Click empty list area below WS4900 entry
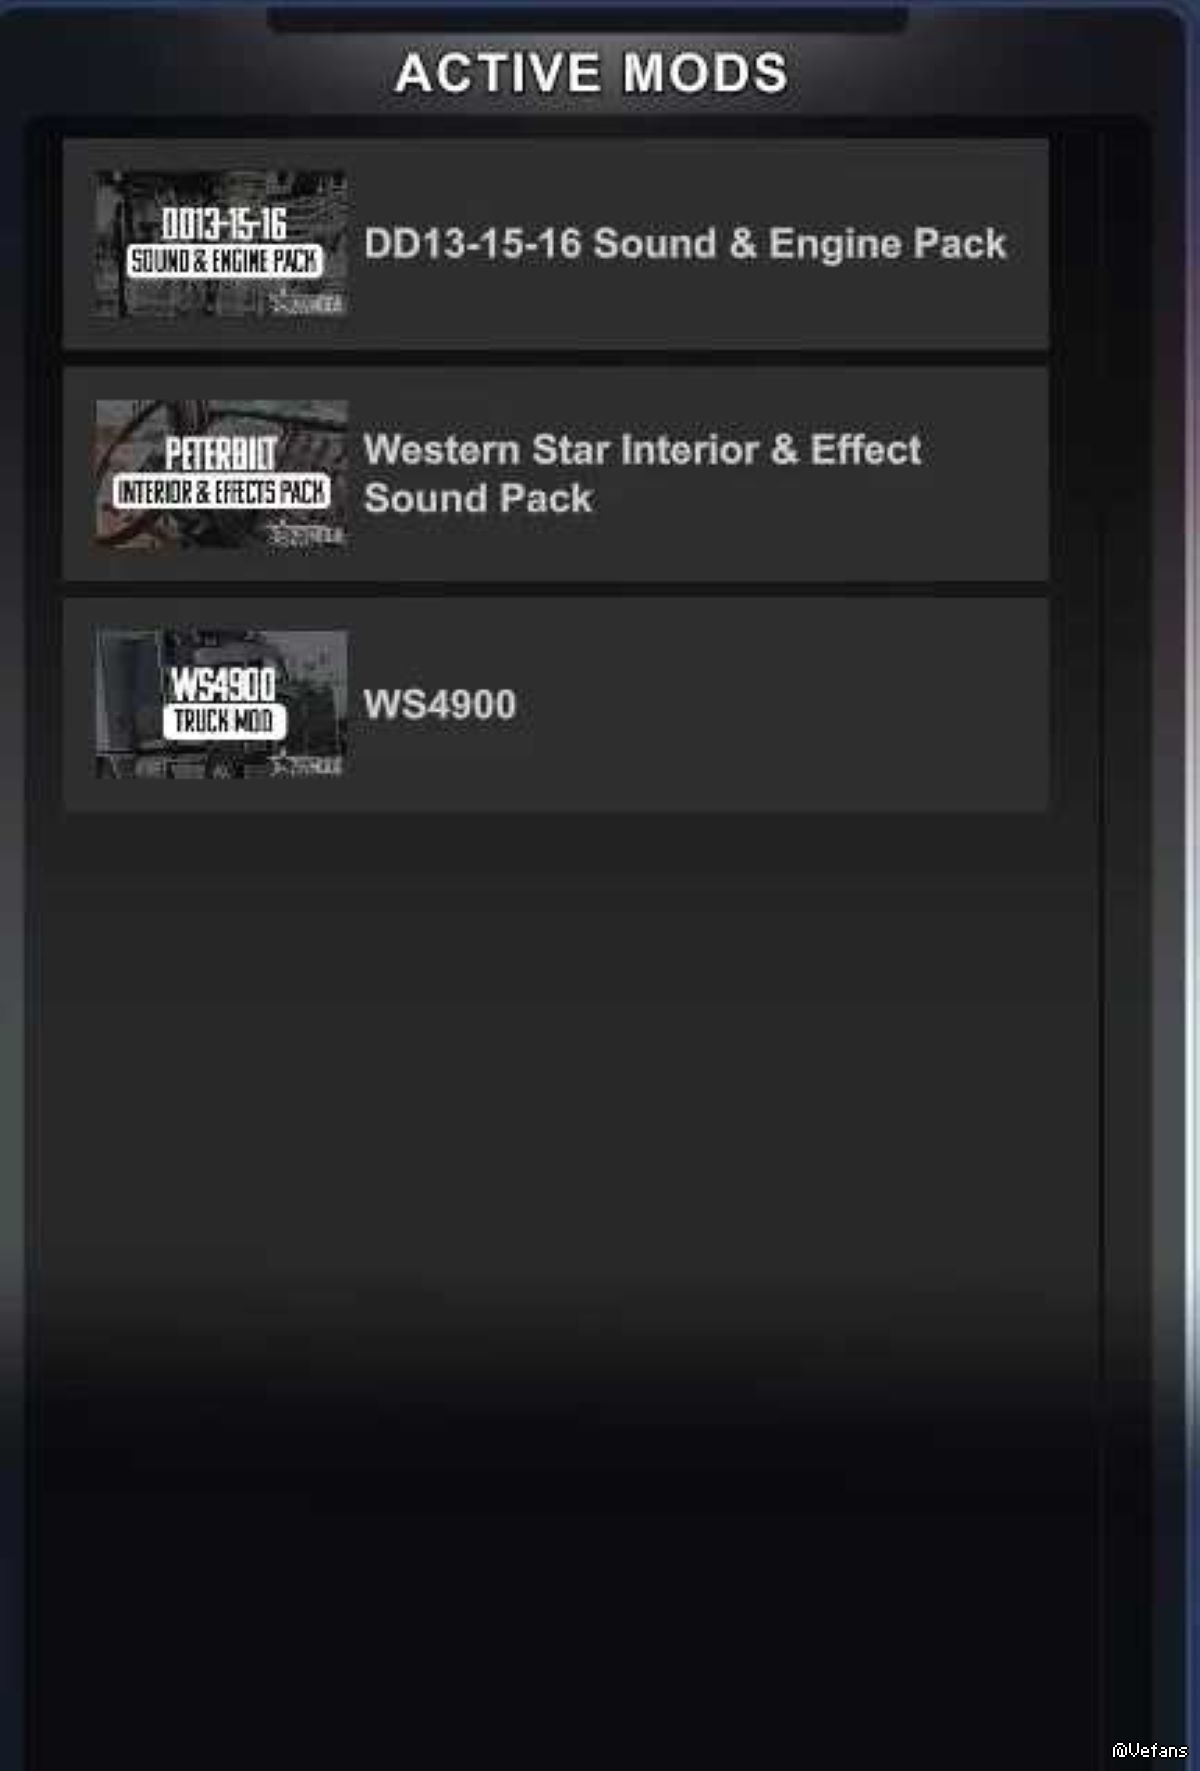1200x1771 pixels. (555, 1200)
